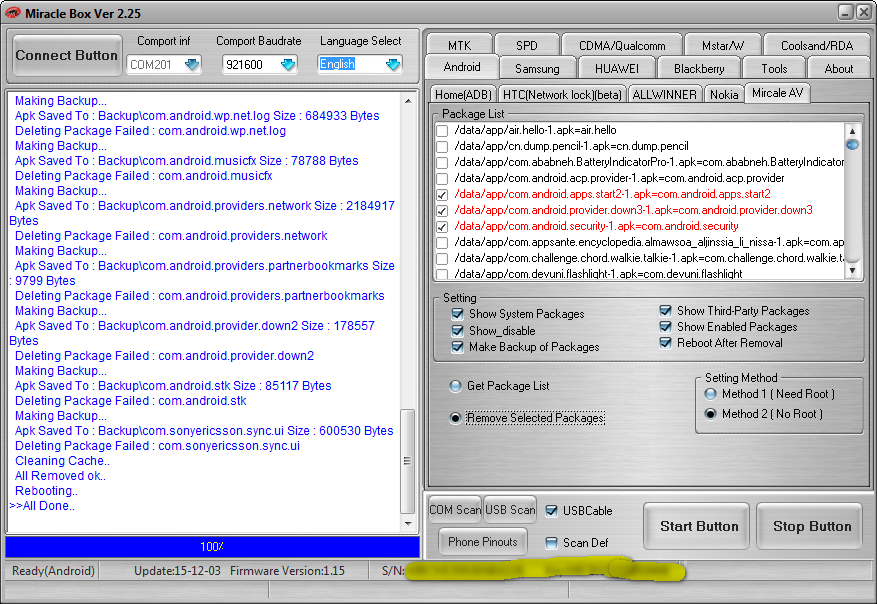Image resolution: width=877 pixels, height=604 pixels.
Task: Toggle Show_disable checkbox
Action: [x=458, y=331]
